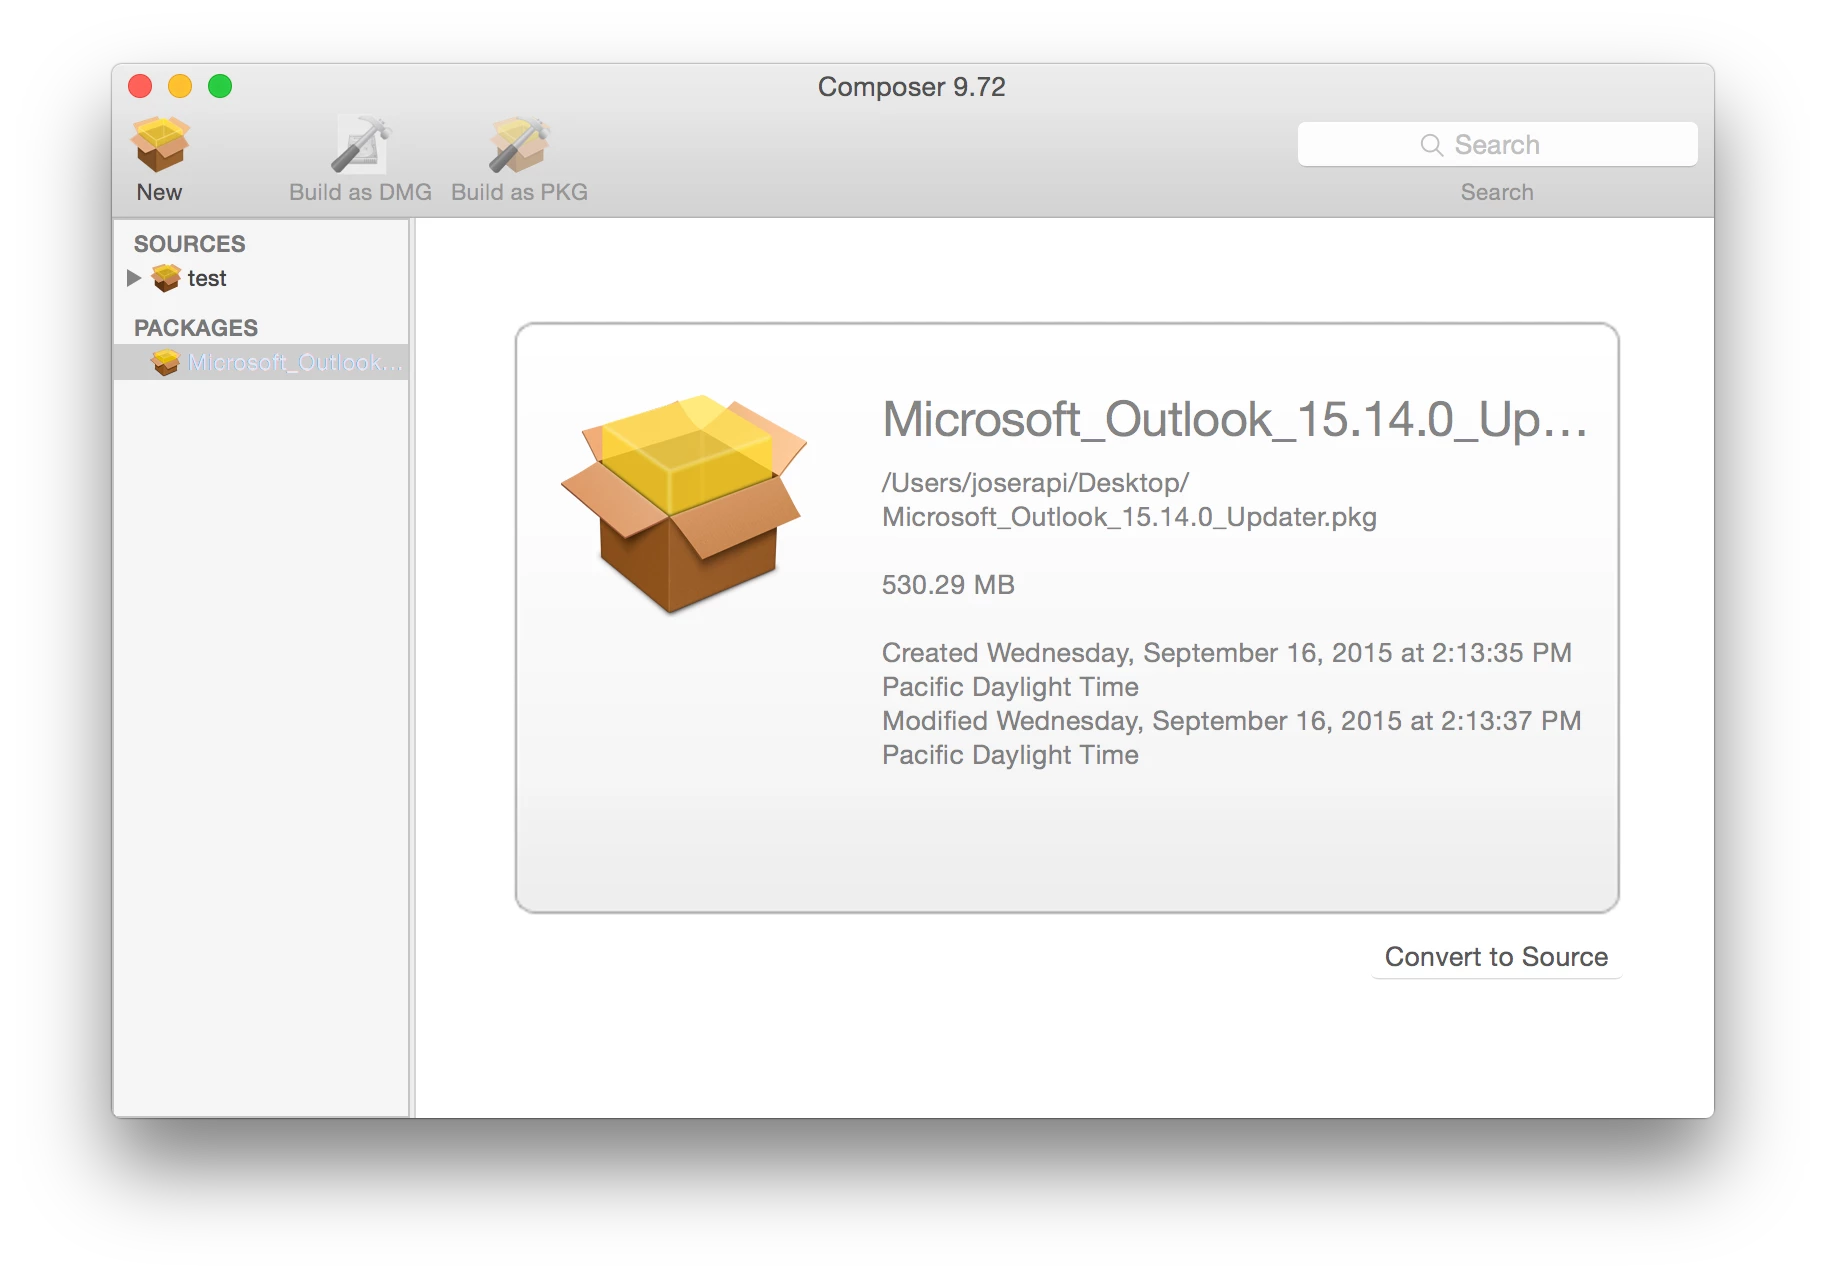The image size is (1826, 1278).
Task: Select Microsoft_Outlook package in sidebar
Action: click(x=261, y=362)
